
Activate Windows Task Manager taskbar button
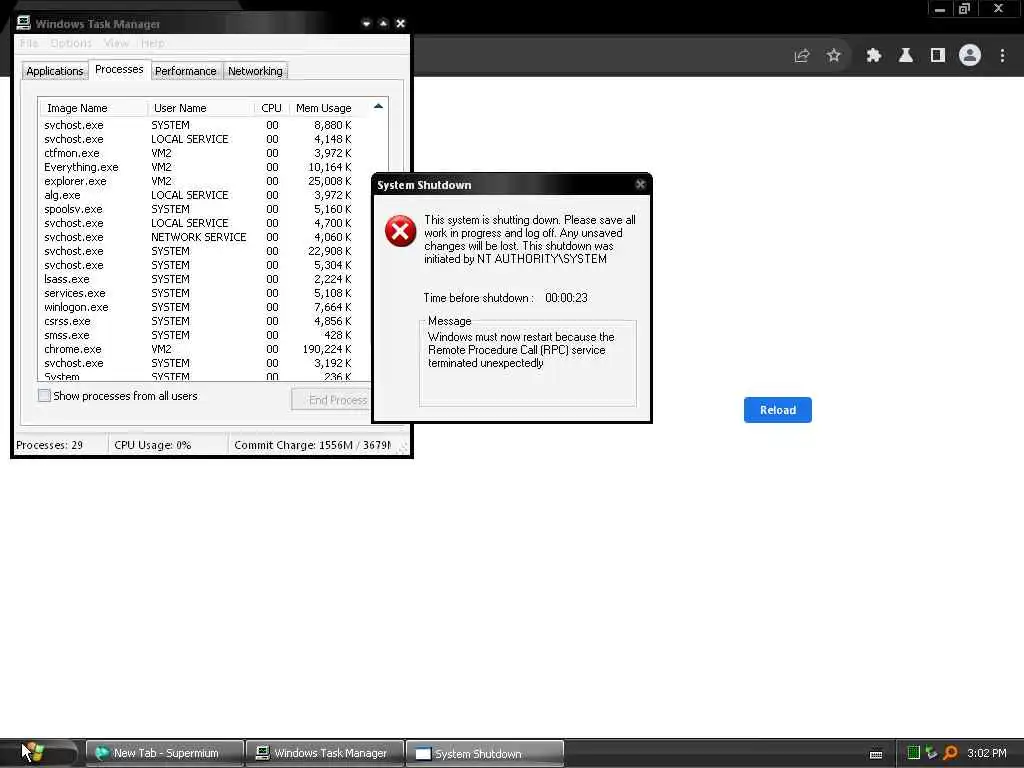click(x=325, y=753)
